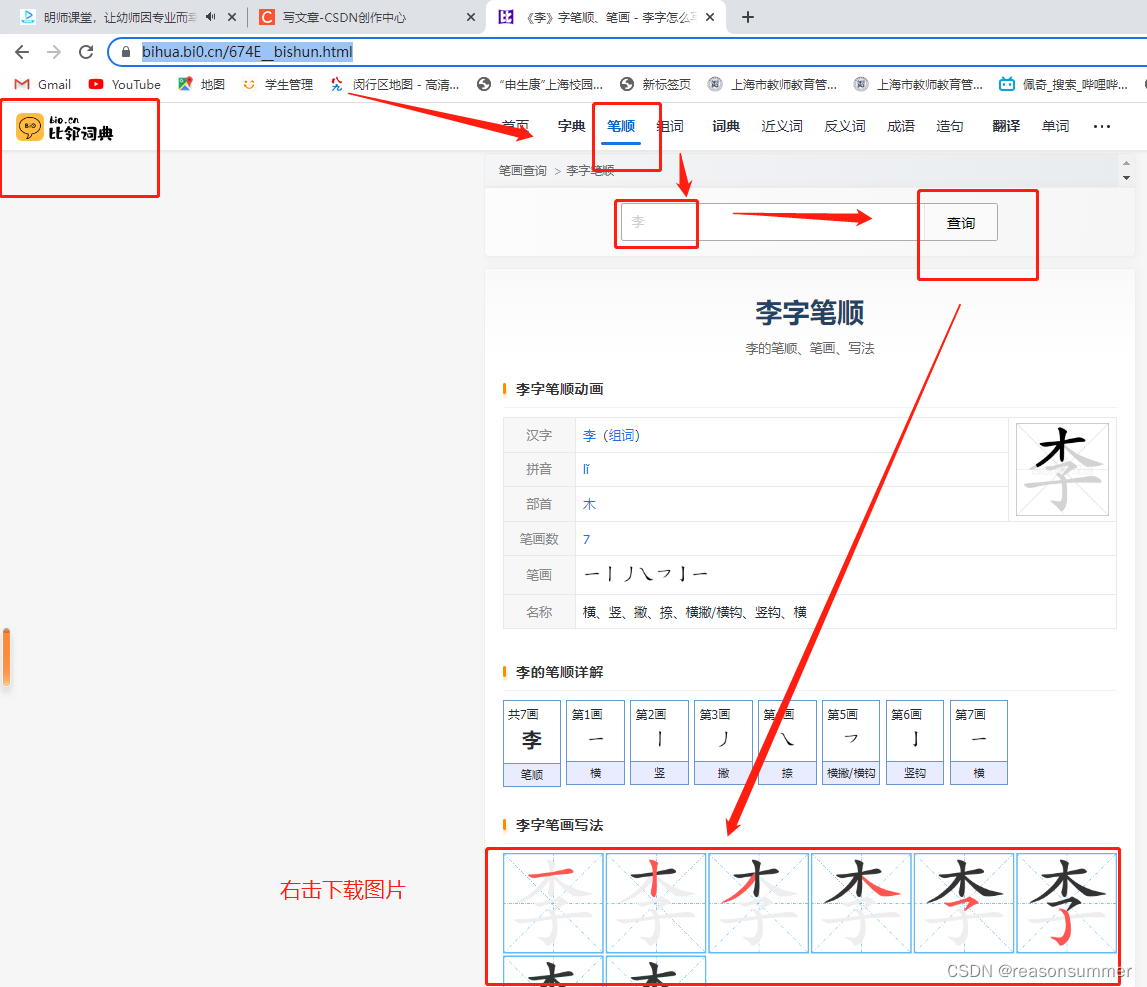Image resolution: width=1147 pixels, height=987 pixels.
Task: Click the 比邻词典 site logo
Action: pyautogui.click(x=65, y=127)
